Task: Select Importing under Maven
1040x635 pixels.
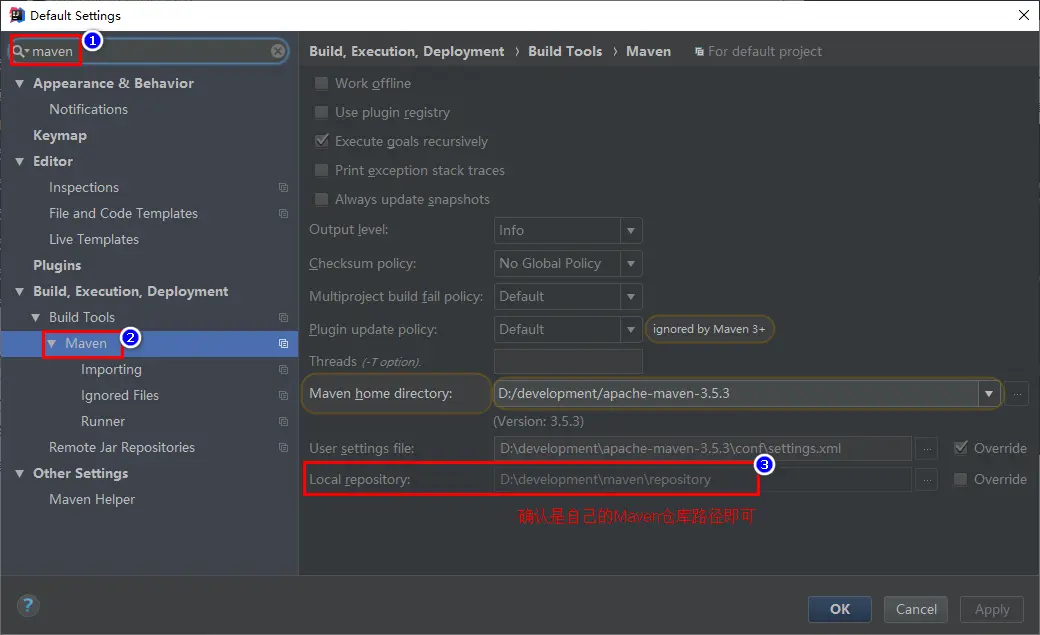Action: point(111,370)
